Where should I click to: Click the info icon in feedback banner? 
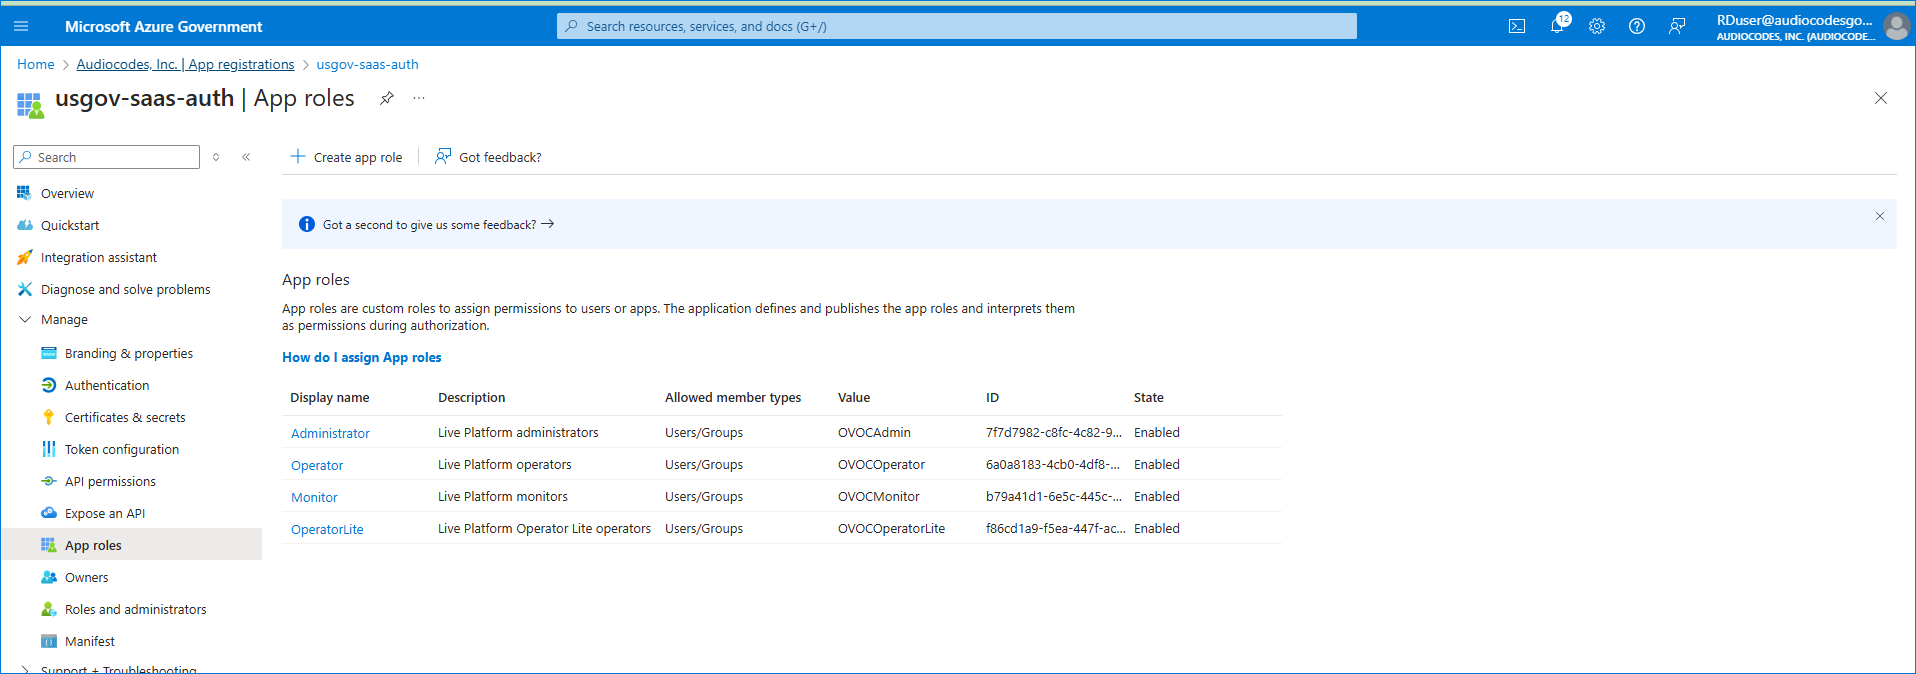click(307, 224)
